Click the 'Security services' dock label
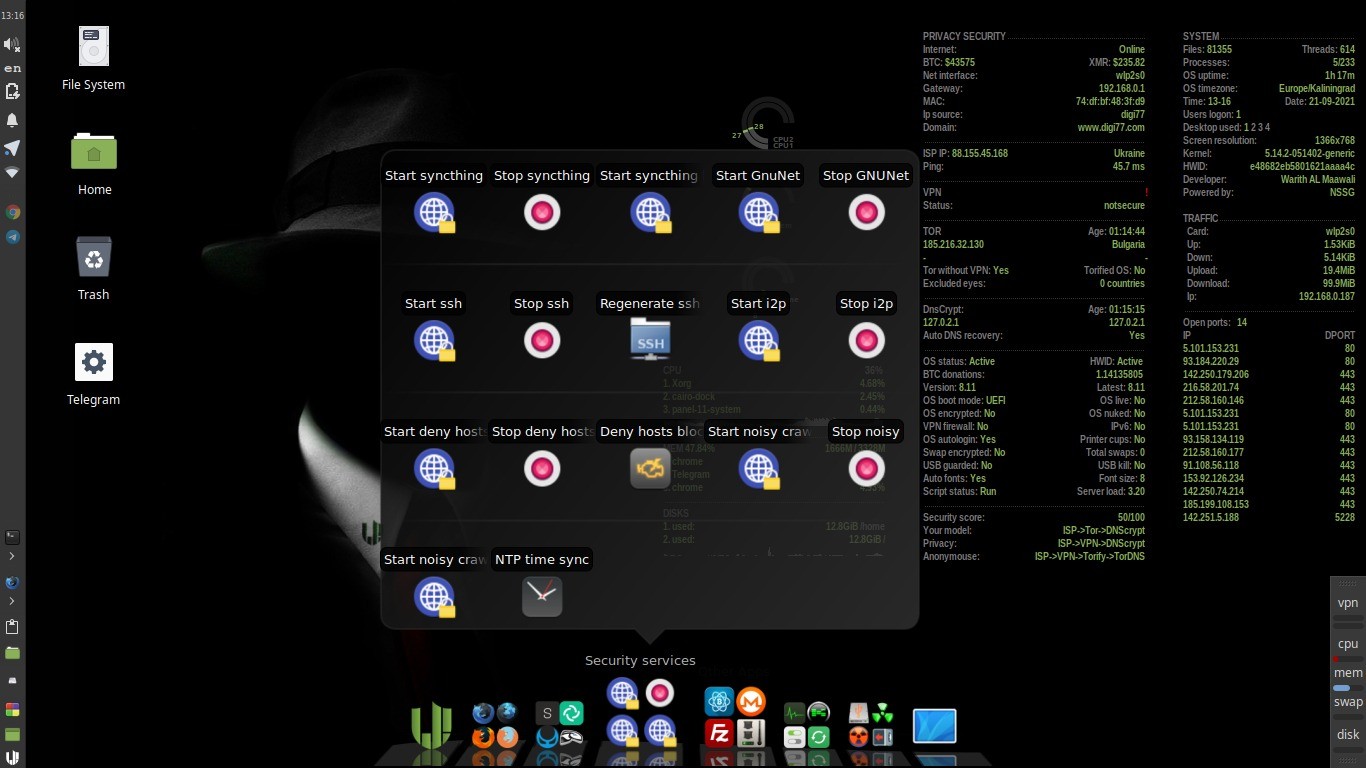 (640, 661)
